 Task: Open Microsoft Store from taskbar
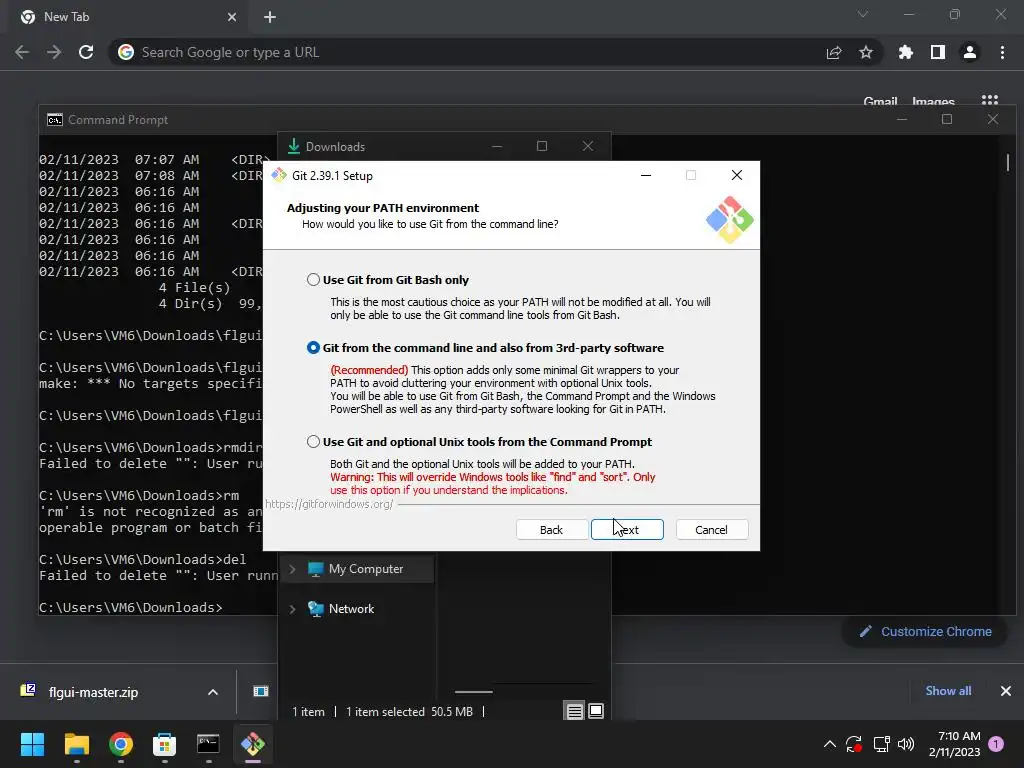click(x=165, y=744)
